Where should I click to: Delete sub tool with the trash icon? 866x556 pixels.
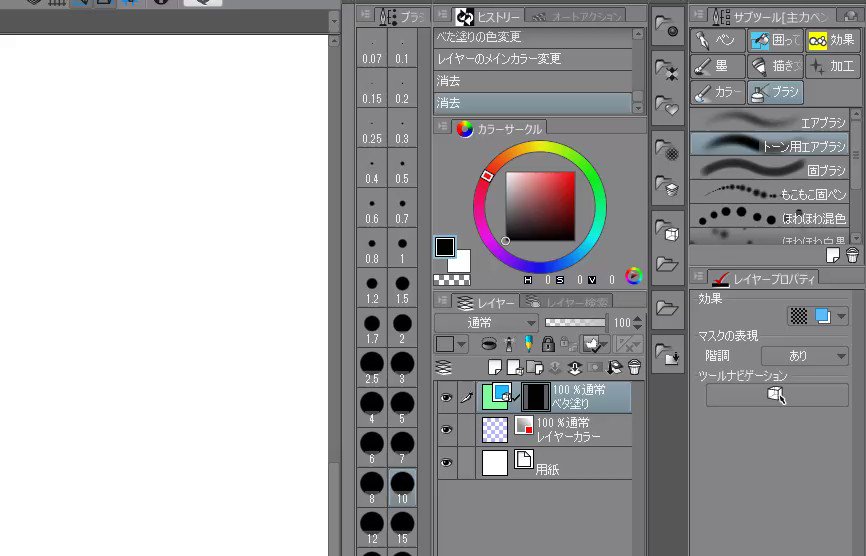click(852, 255)
